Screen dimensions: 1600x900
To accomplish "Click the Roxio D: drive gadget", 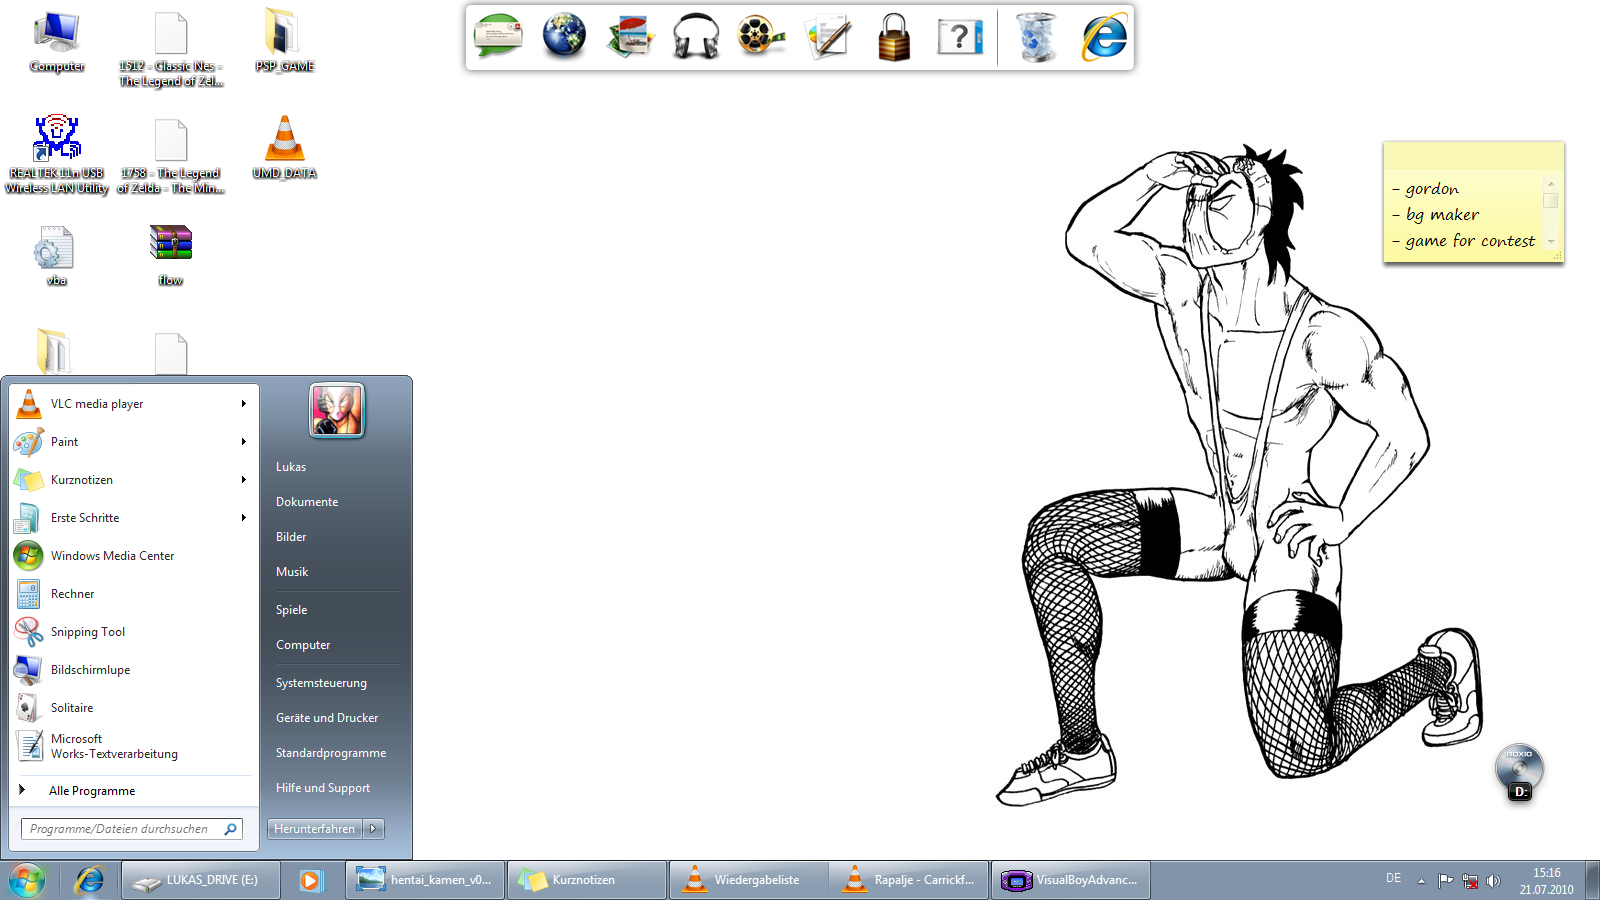I will click(x=1519, y=772).
